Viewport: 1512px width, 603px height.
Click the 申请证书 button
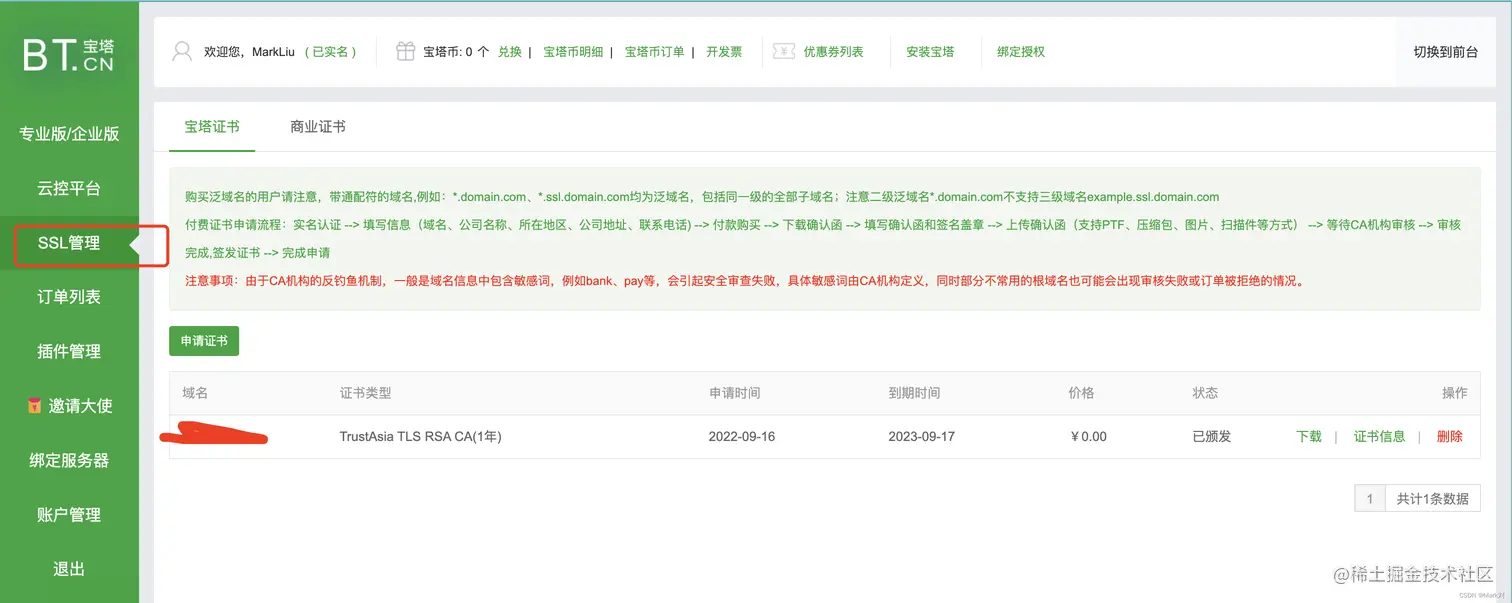click(x=203, y=340)
